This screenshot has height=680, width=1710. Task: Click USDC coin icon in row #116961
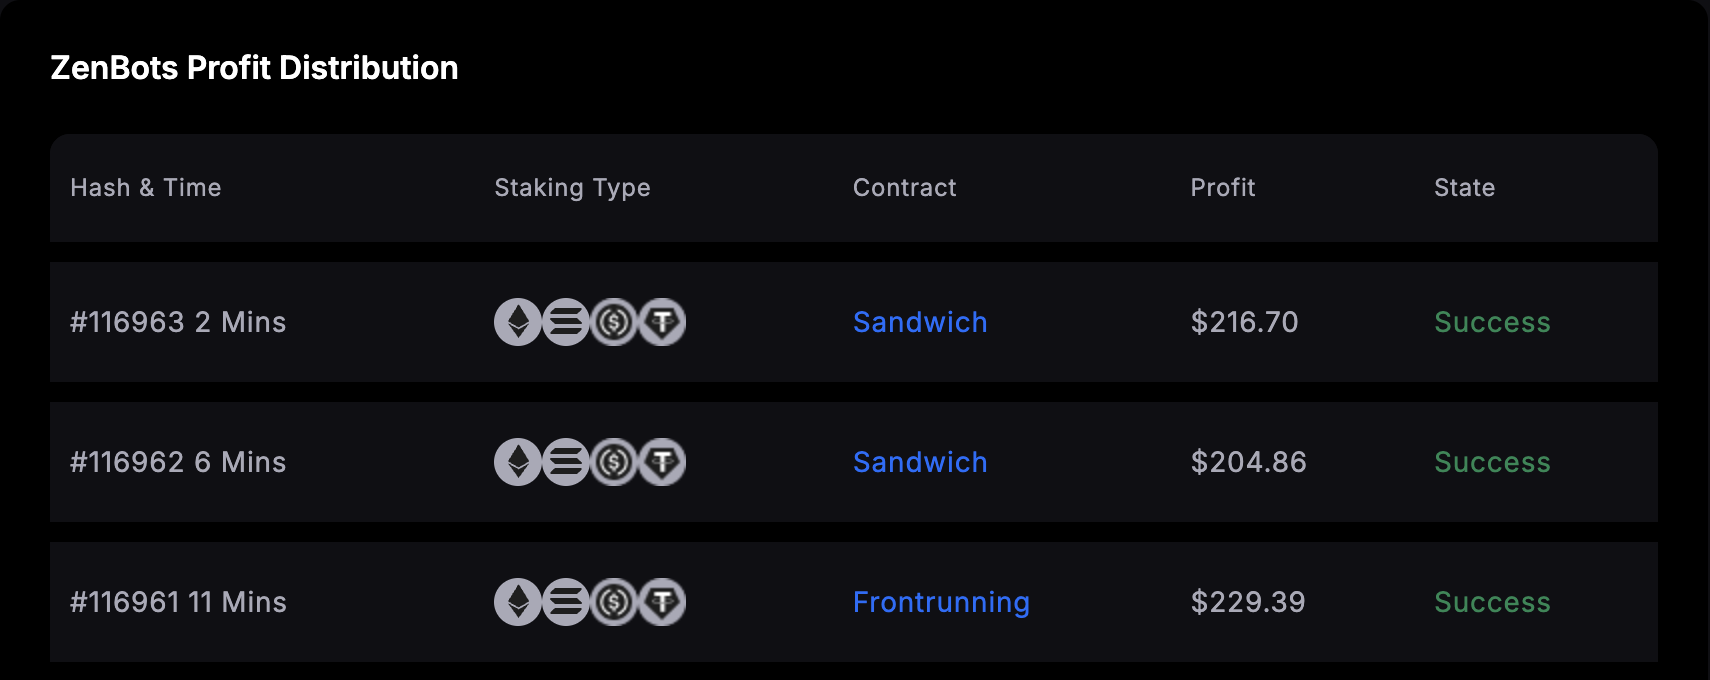tap(614, 602)
